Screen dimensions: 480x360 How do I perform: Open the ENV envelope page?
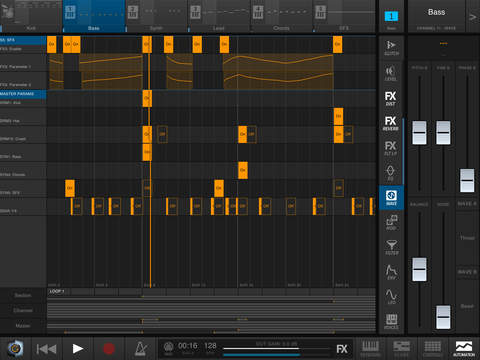click(x=391, y=272)
